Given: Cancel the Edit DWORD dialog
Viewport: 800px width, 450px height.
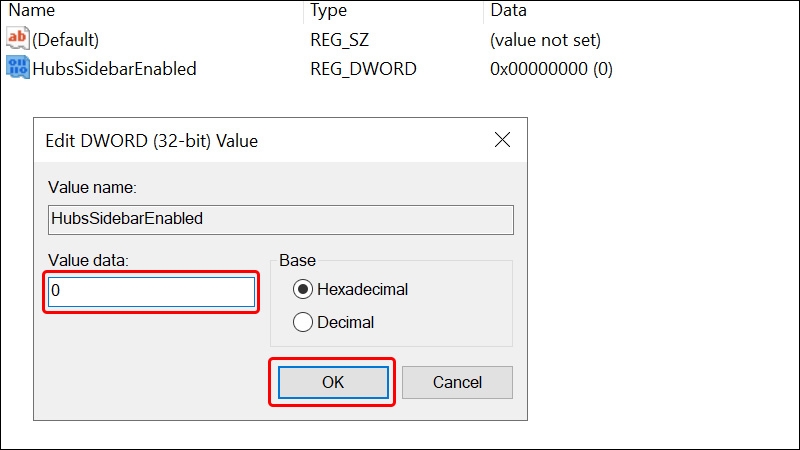Looking at the screenshot, I should (x=457, y=382).
